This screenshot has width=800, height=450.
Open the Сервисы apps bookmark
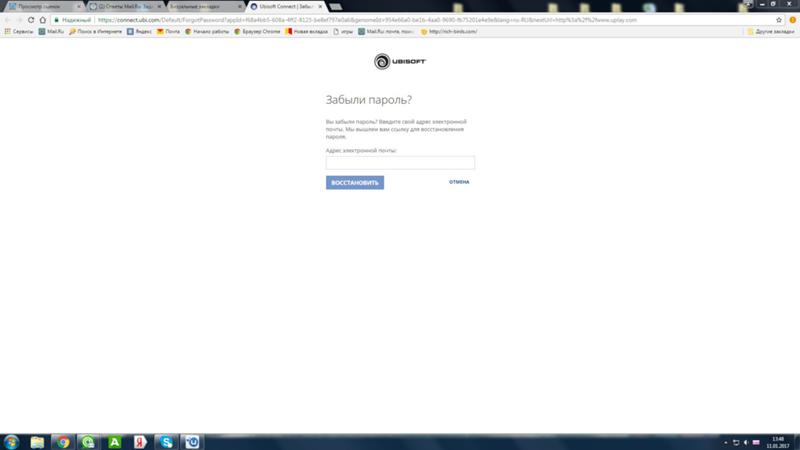tap(19, 32)
